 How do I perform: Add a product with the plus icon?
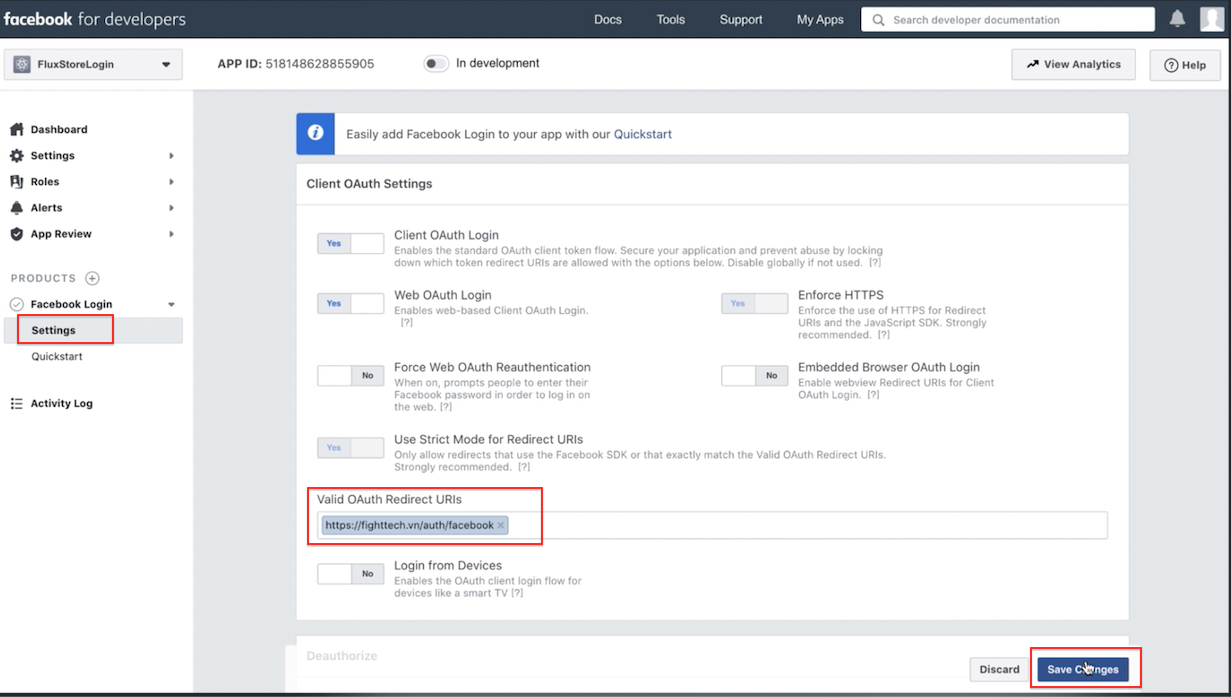point(92,278)
